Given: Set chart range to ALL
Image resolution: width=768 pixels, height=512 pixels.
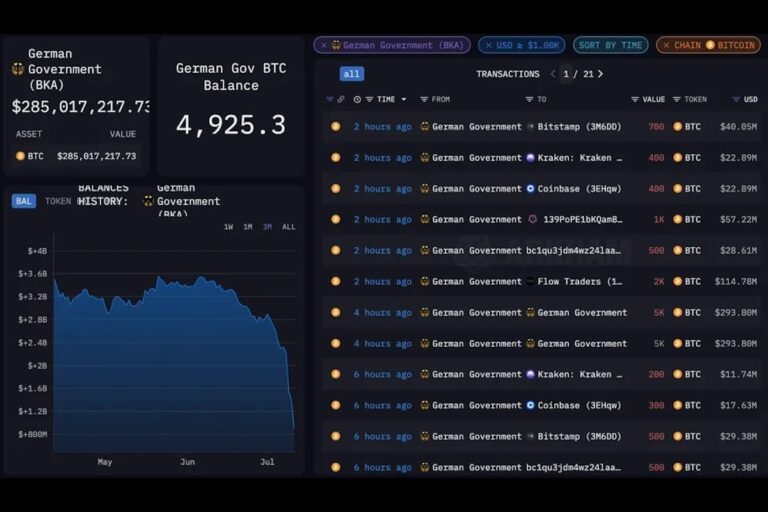Looking at the screenshot, I should 288,227.
